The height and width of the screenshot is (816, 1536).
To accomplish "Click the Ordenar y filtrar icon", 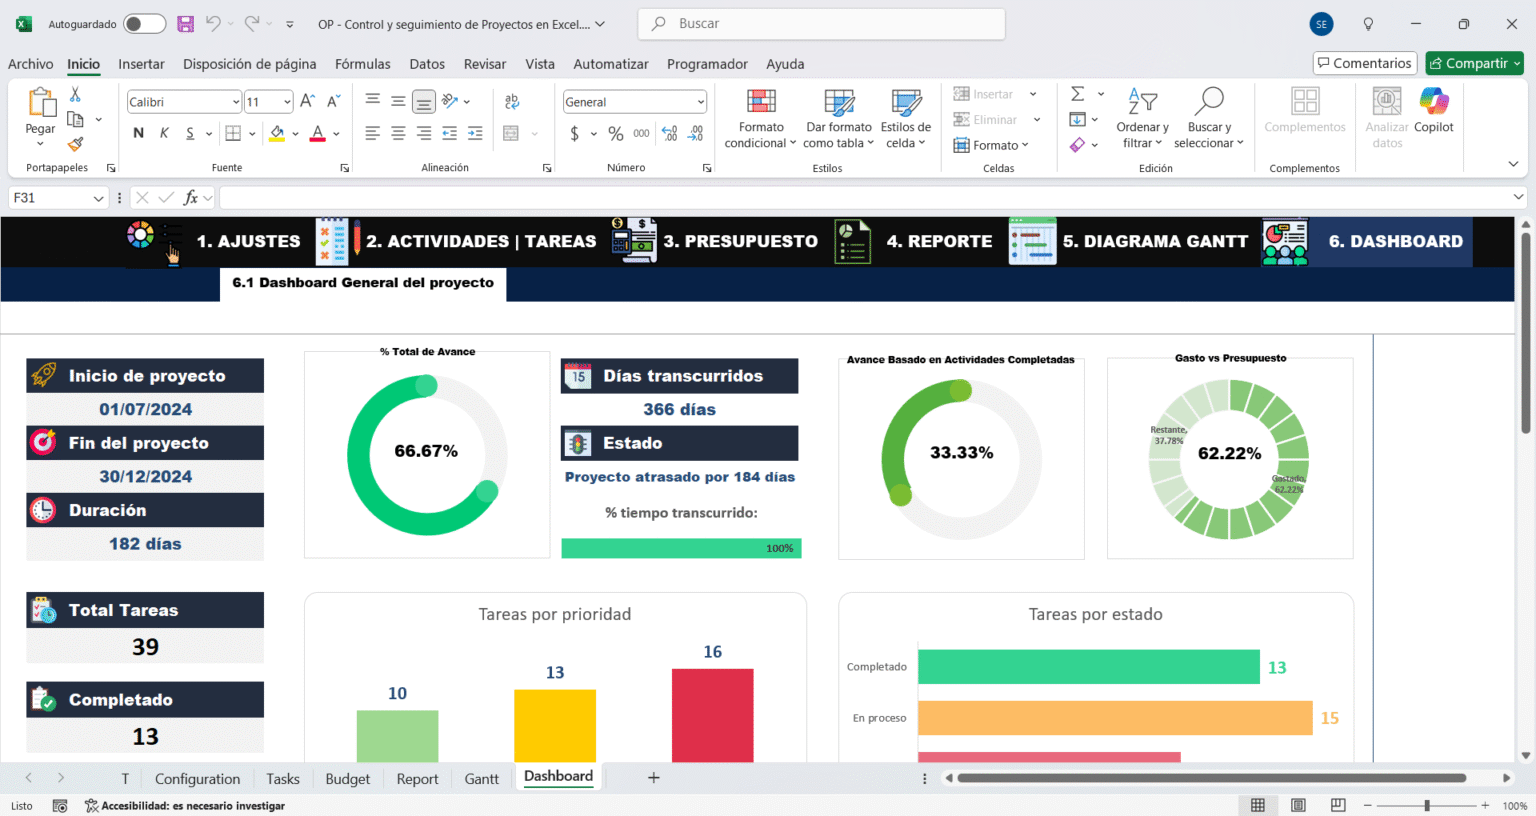I will [1141, 118].
